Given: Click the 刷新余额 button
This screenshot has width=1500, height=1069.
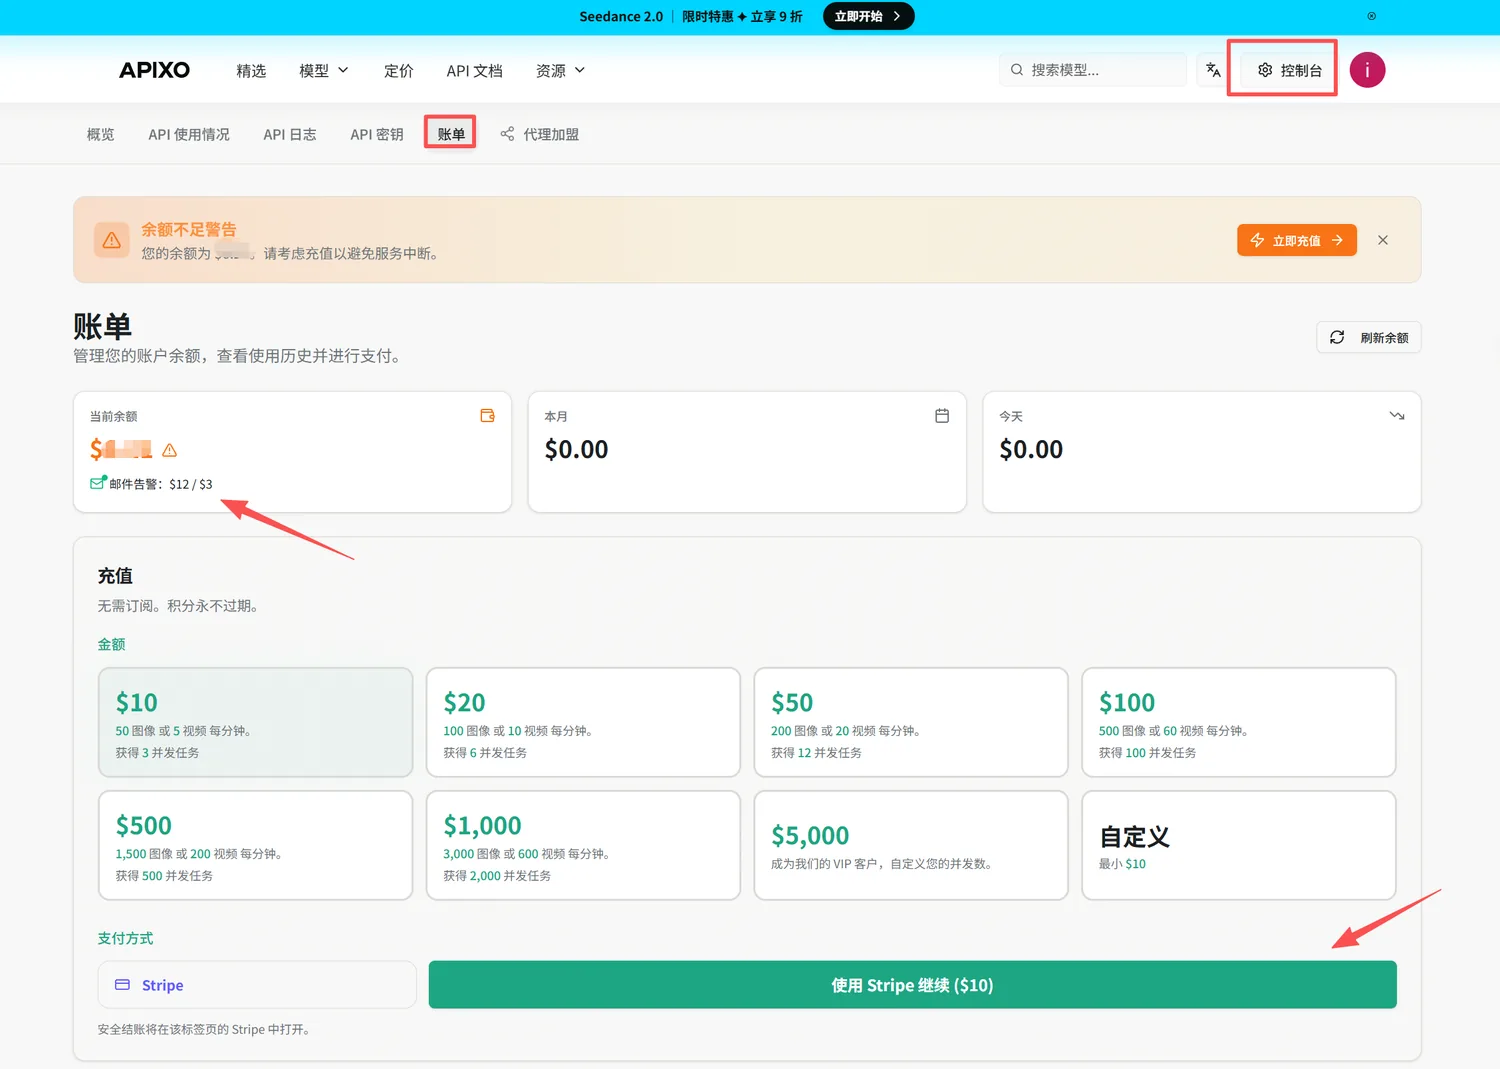Looking at the screenshot, I should coord(1369,338).
